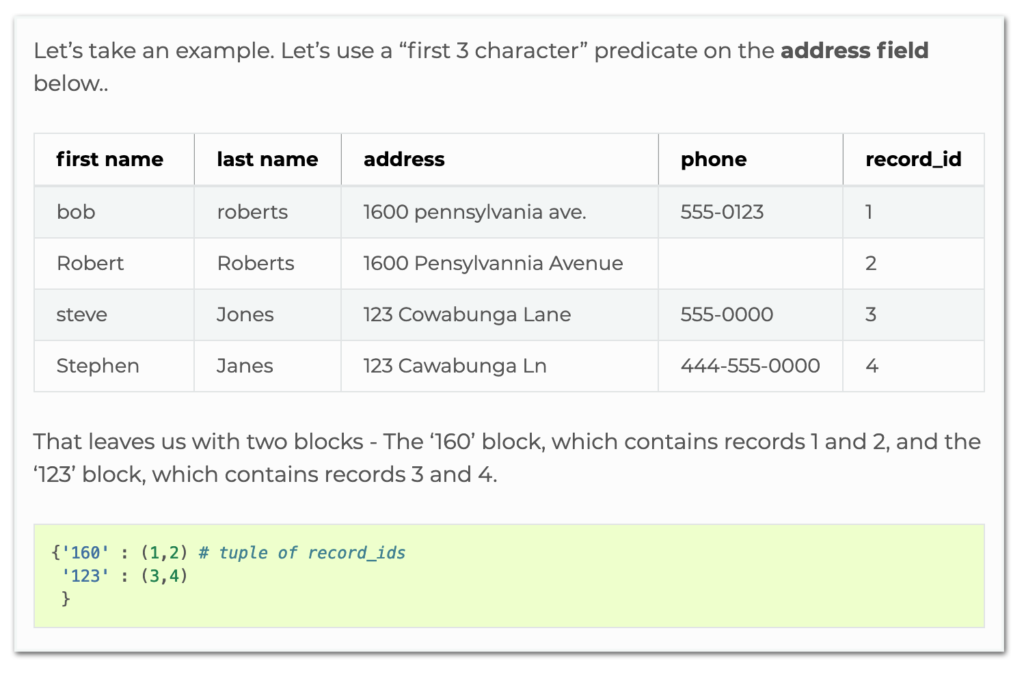This screenshot has height=674, width=1024.
Task: Click the "last name" column header
Action: (267, 159)
